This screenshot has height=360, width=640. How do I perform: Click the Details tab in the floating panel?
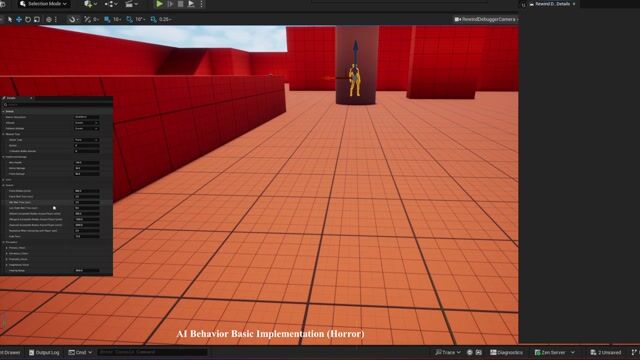point(11,98)
